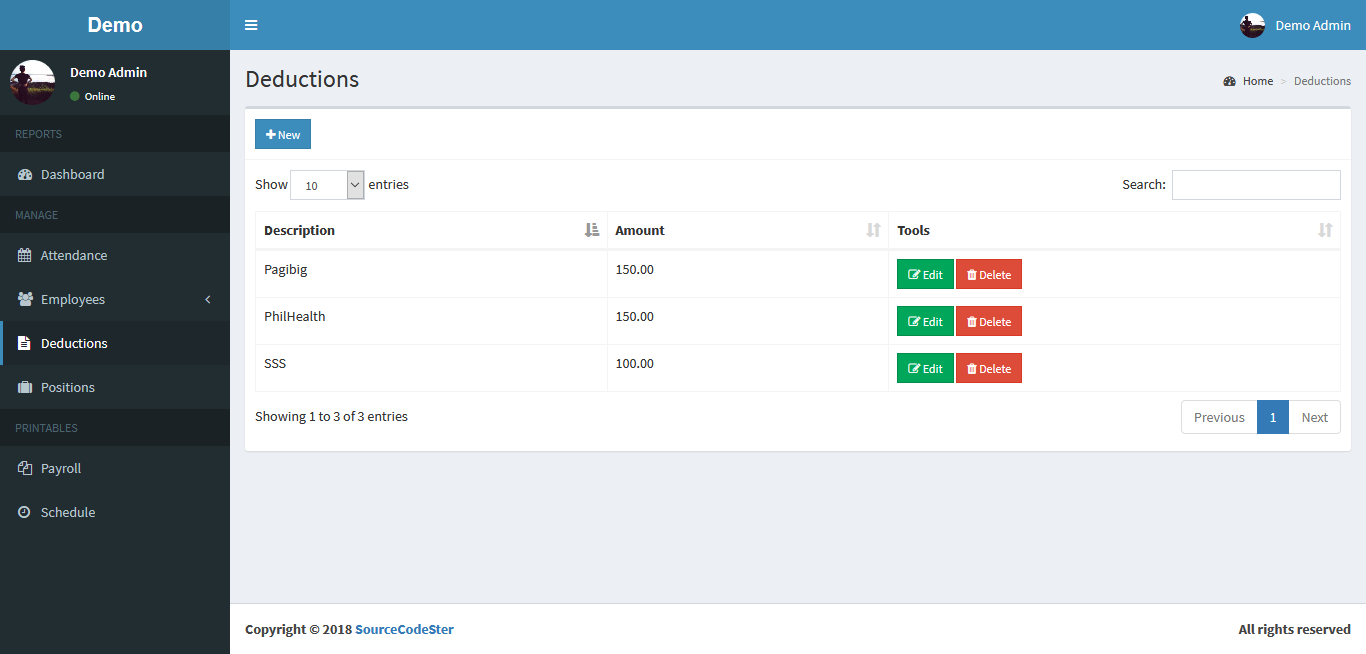Toggle the sidebar hamburger menu icon

[x=251, y=25]
